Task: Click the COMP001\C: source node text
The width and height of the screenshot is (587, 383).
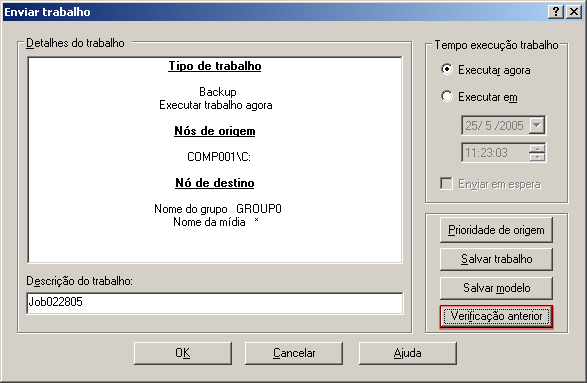Action: coord(219,156)
